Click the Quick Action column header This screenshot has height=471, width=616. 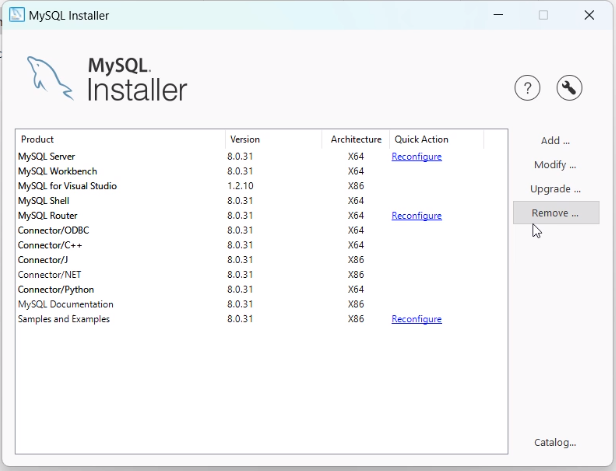[x=436, y=139]
